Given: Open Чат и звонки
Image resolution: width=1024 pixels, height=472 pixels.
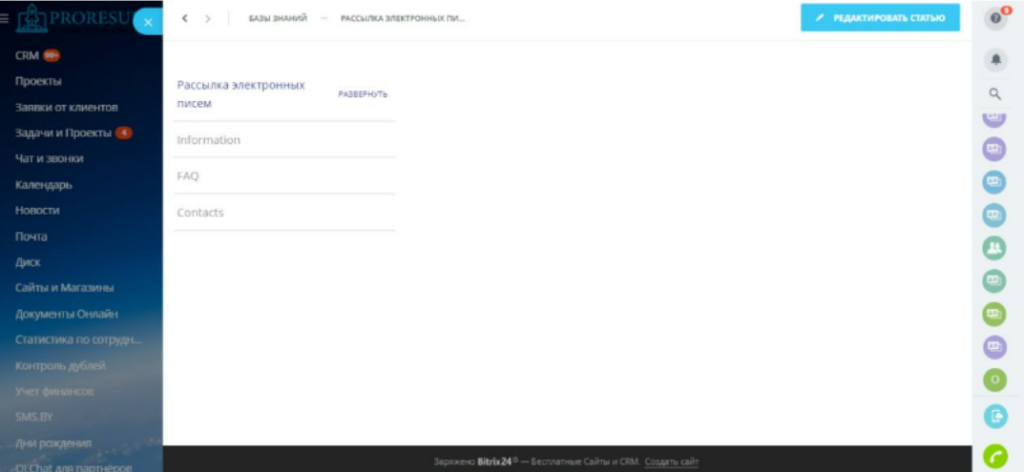Looking at the screenshot, I should pos(49,159).
